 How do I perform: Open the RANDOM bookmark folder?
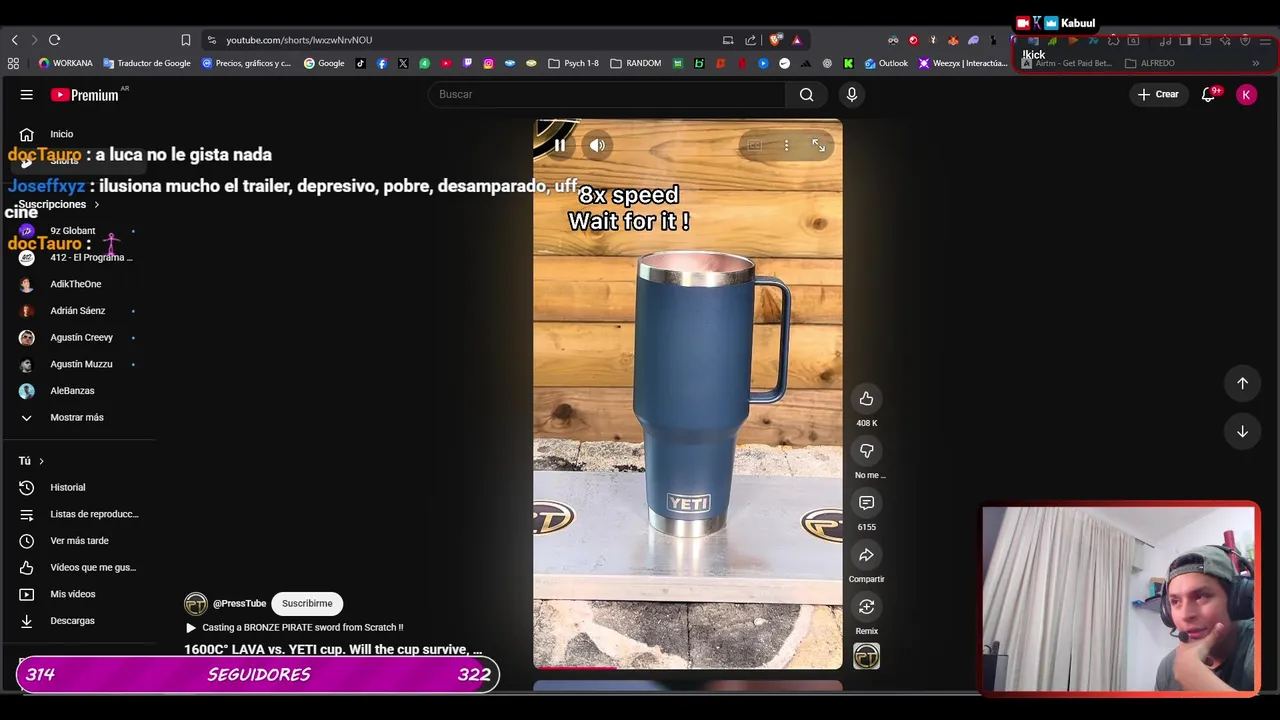pos(636,63)
